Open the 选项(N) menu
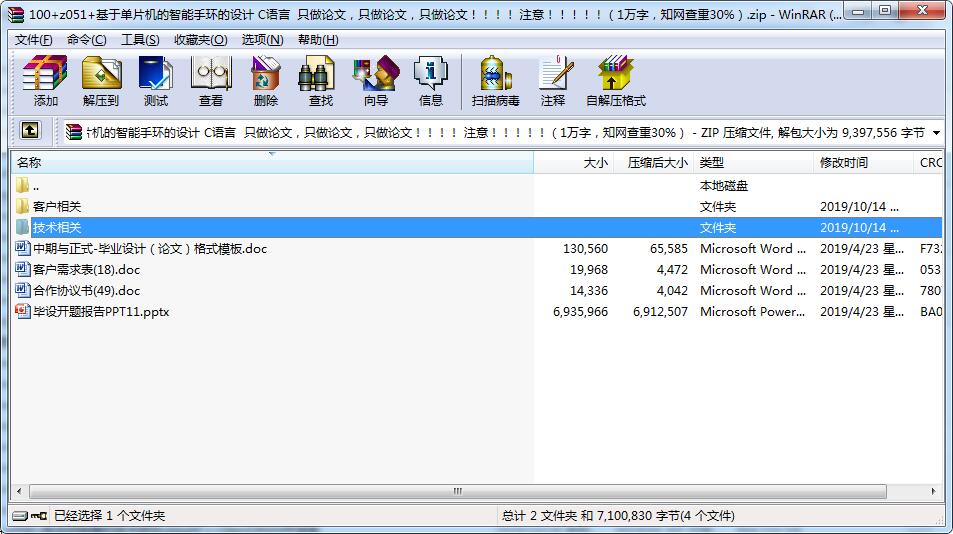Screen dimensions: 953x534 [263, 39]
